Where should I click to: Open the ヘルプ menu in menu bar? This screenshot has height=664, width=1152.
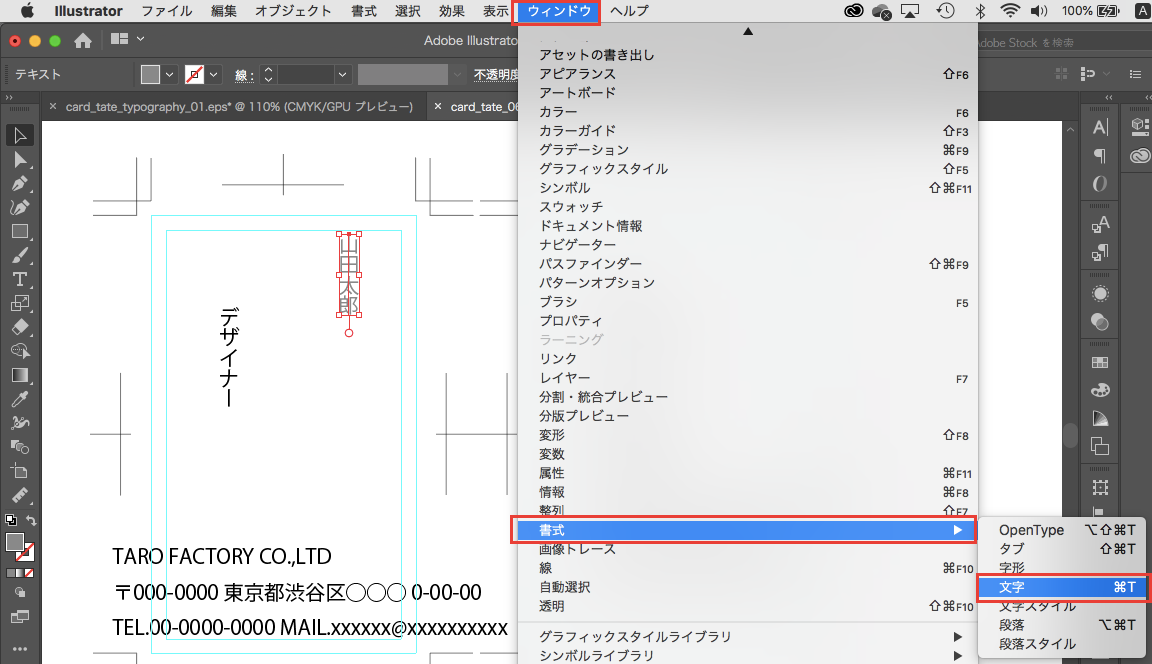629,11
